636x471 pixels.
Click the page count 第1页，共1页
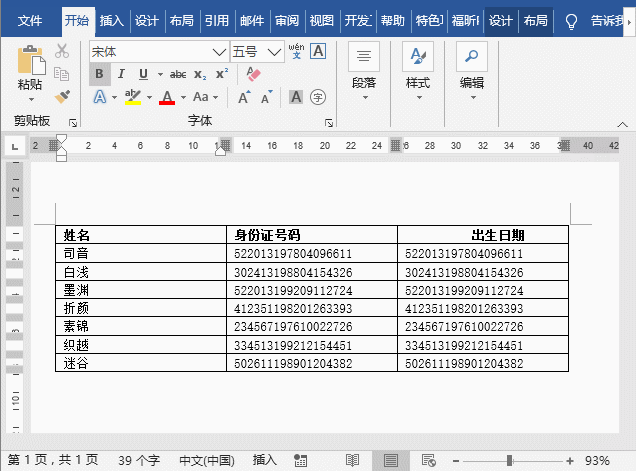53,460
